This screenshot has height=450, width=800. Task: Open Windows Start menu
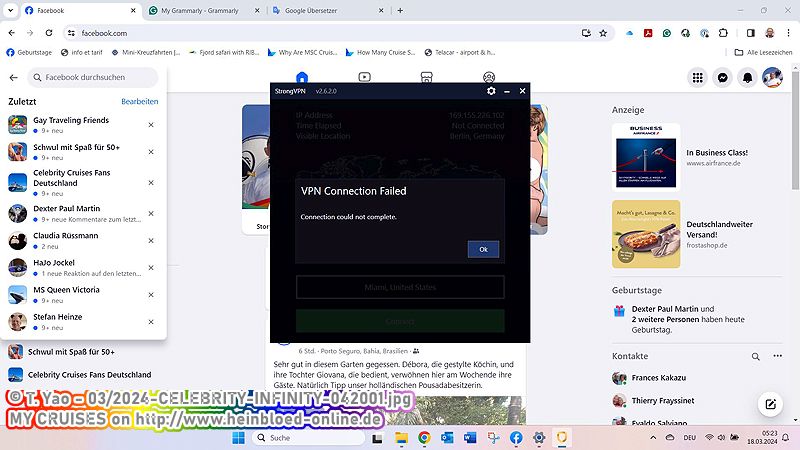238,438
